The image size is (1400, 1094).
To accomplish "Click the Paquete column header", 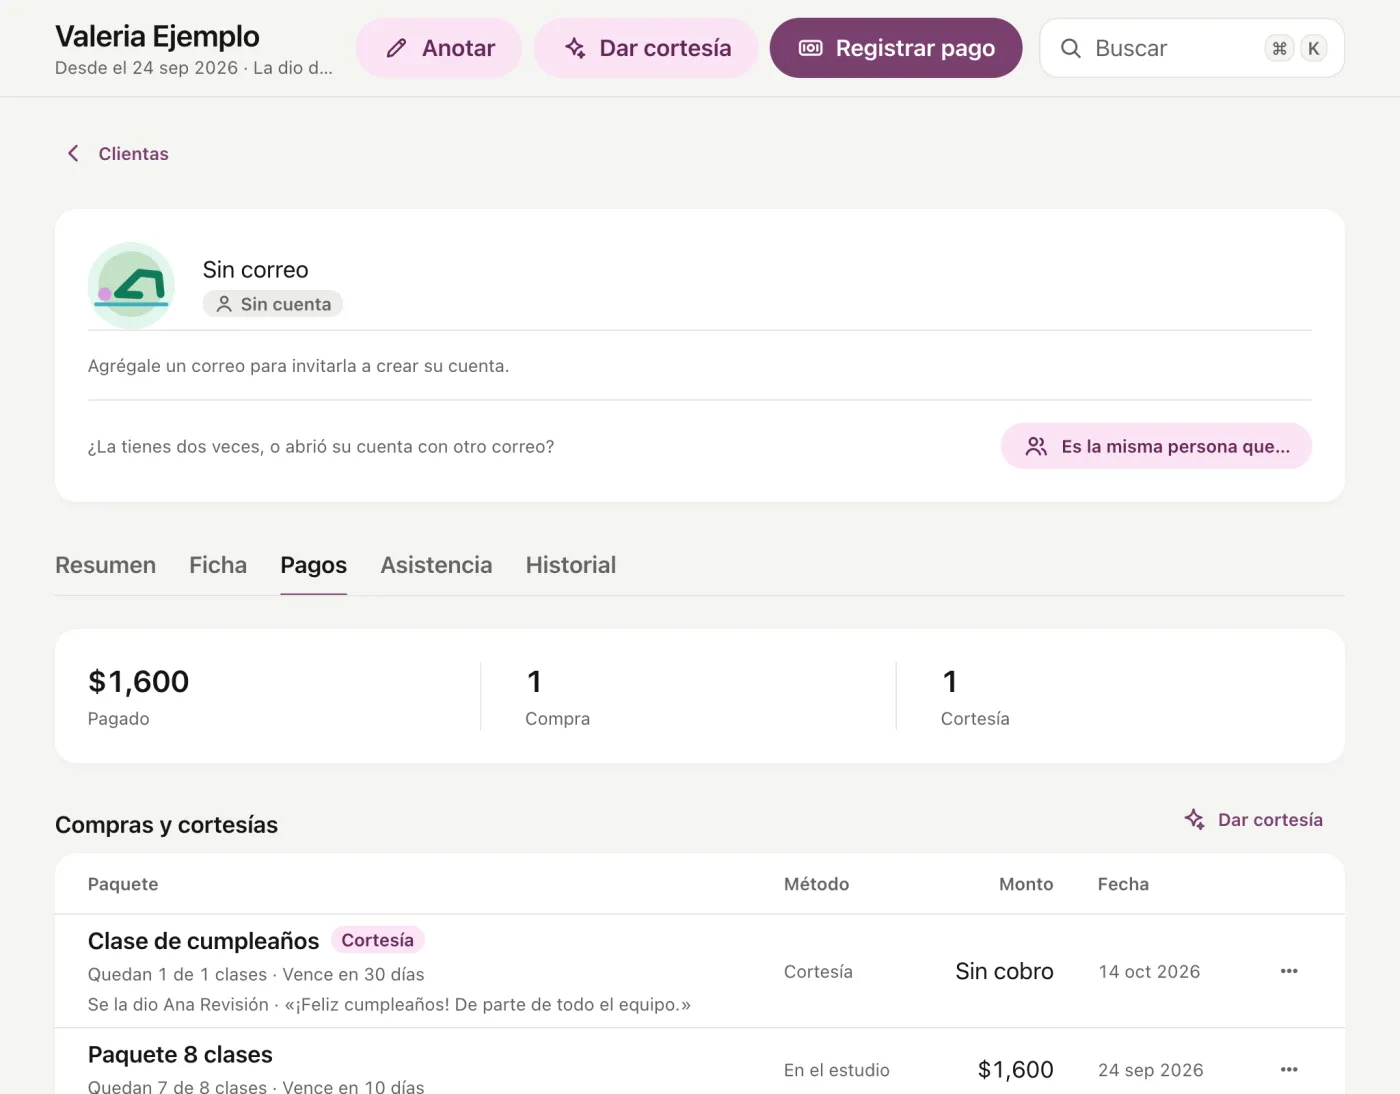I will (123, 884).
